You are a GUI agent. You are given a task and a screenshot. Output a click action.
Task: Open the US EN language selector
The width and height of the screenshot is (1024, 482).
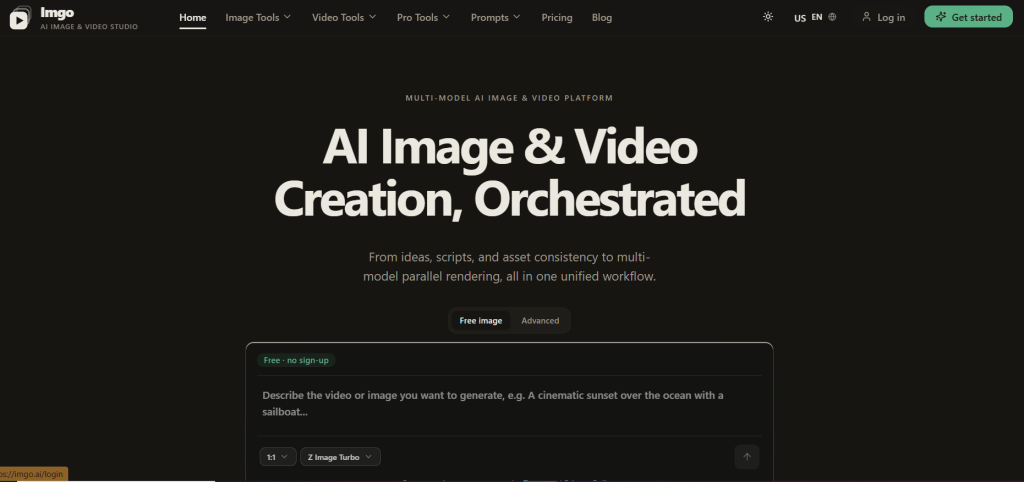coord(815,18)
